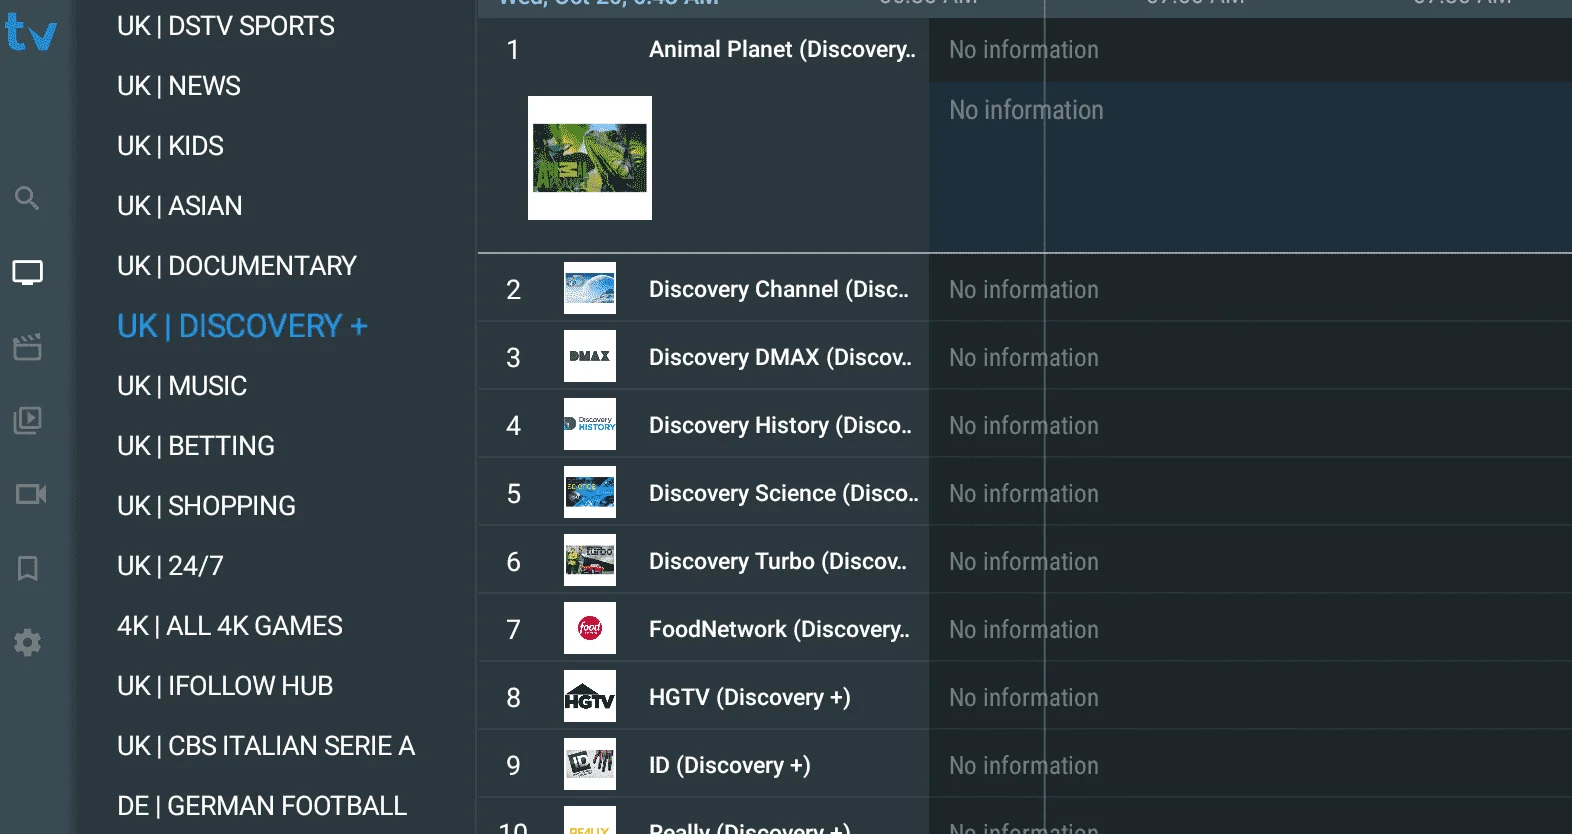Open the bookmarks favorites icon
This screenshot has height=834, width=1572.
click(28, 568)
